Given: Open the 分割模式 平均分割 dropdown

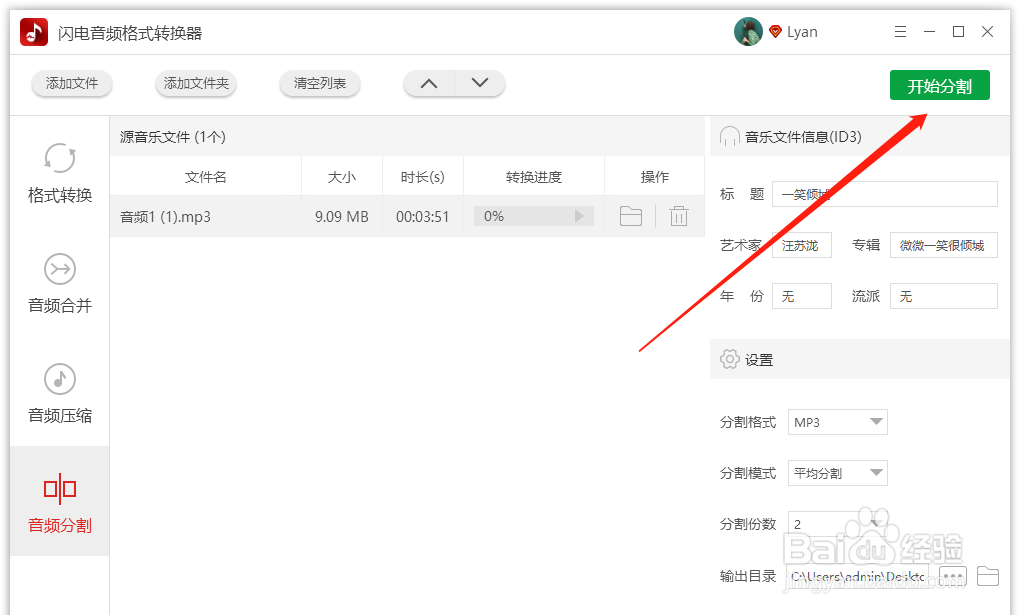Looking at the screenshot, I should (837, 472).
